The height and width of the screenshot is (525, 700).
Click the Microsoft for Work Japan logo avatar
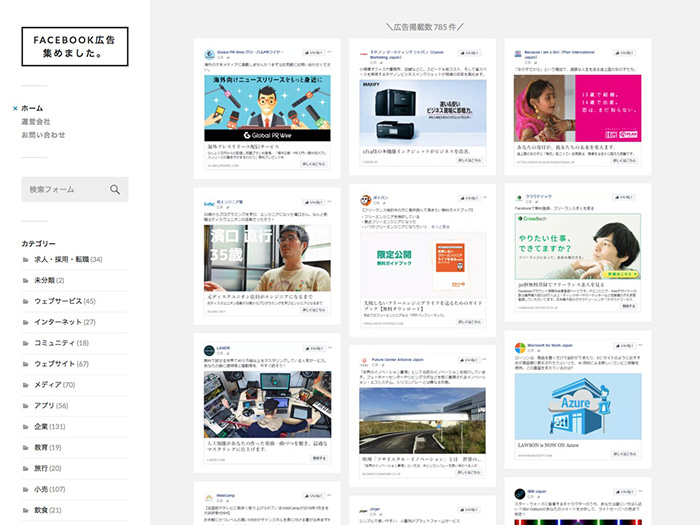(x=520, y=348)
